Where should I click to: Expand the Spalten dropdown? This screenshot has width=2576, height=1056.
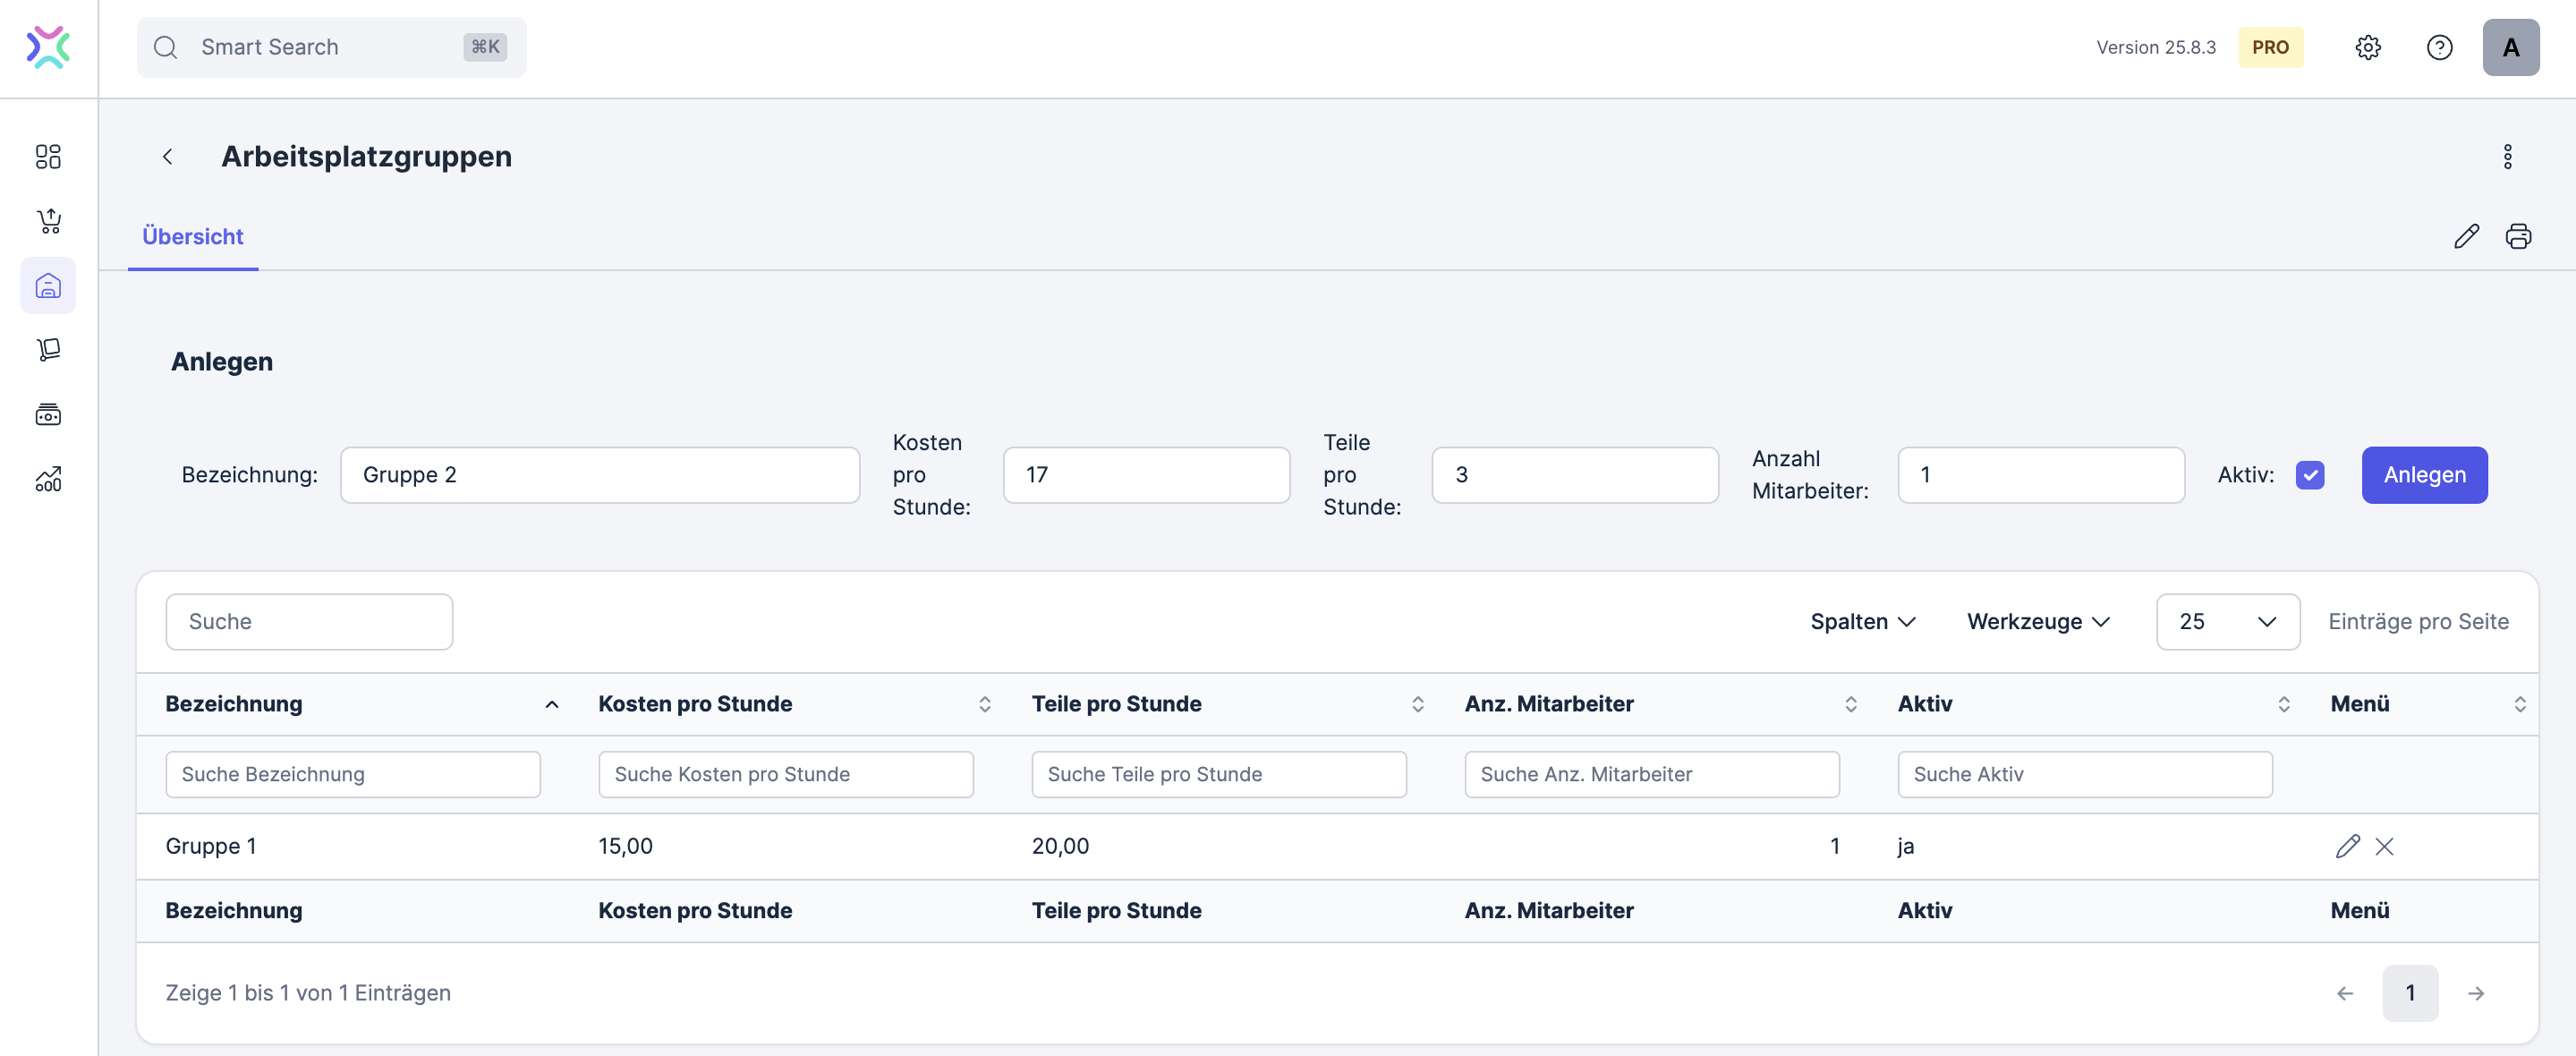(x=1862, y=621)
